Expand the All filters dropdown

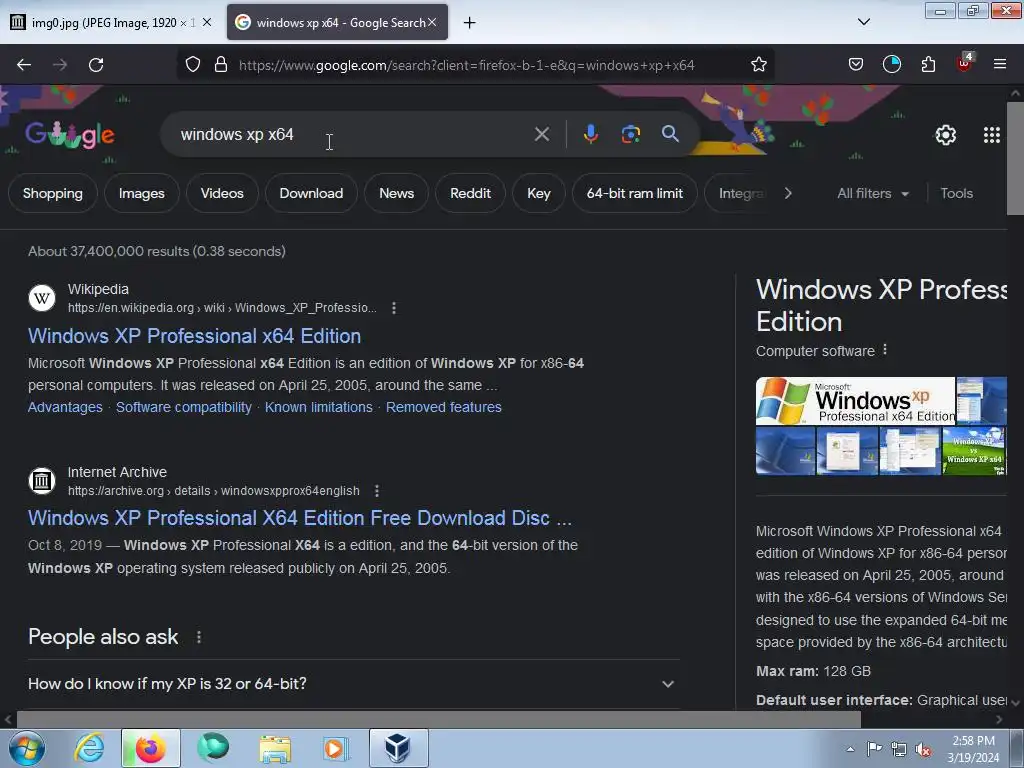[x=872, y=193]
